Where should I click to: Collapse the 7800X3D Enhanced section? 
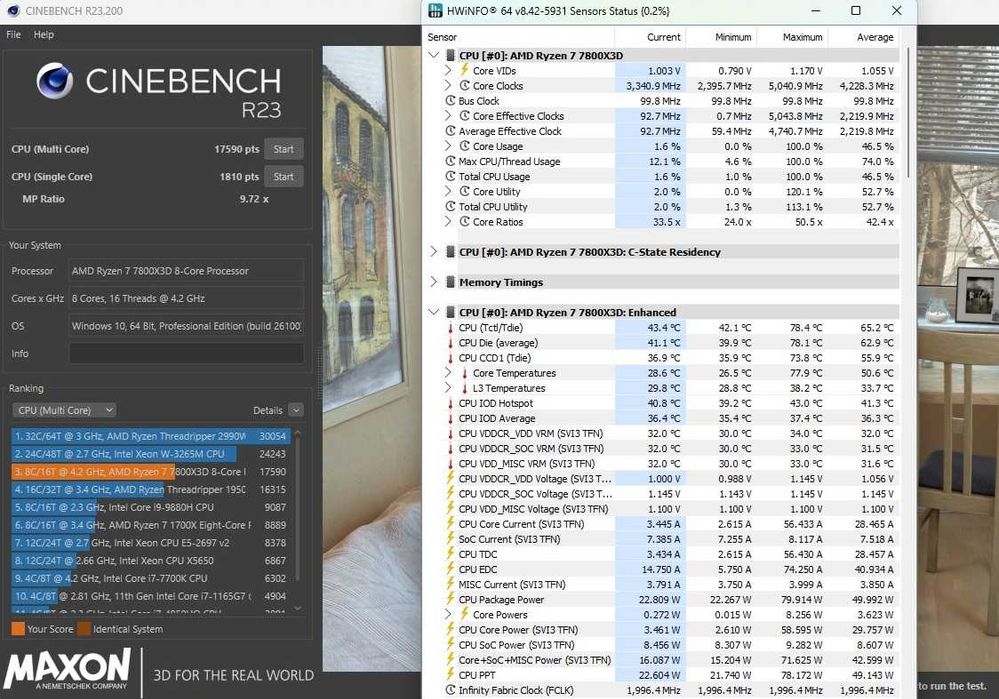pos(434,312)
